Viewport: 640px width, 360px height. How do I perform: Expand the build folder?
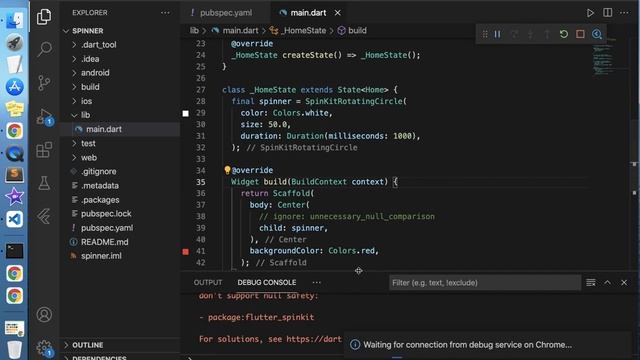(x=120, y=87)
